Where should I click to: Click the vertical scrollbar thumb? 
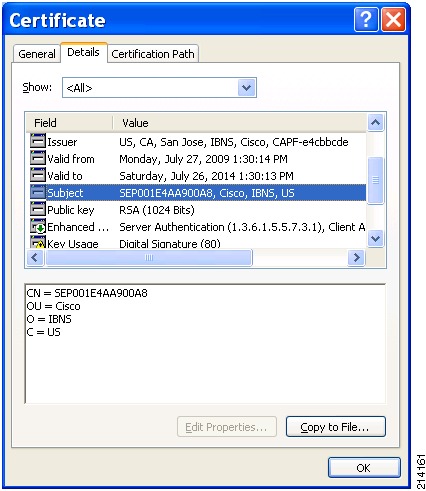coord(376,180)
